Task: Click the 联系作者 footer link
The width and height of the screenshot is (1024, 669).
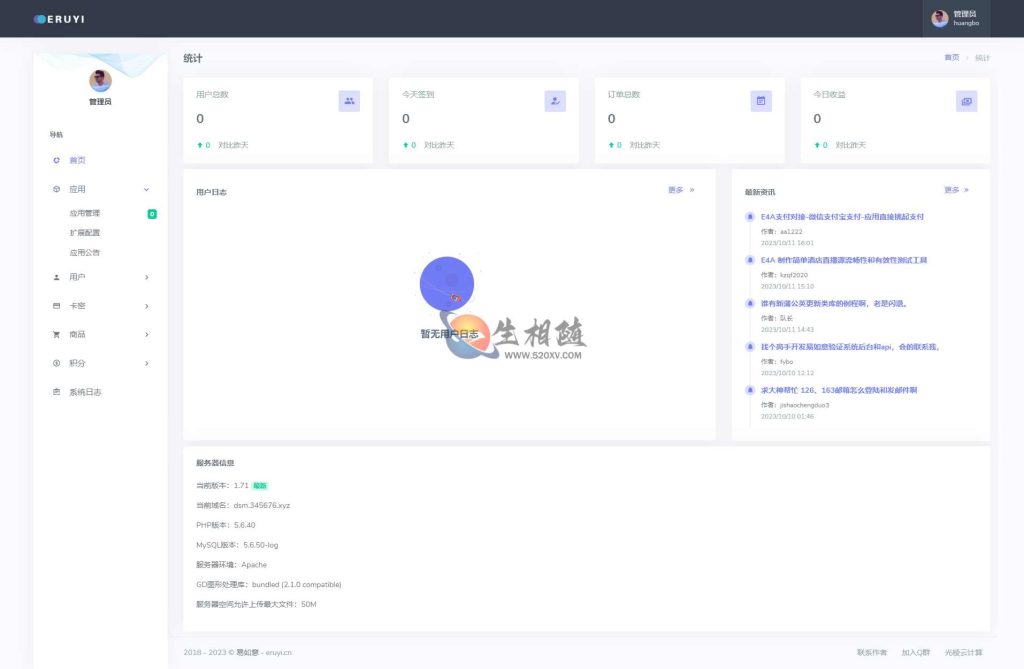Action: tap(872, 652)
